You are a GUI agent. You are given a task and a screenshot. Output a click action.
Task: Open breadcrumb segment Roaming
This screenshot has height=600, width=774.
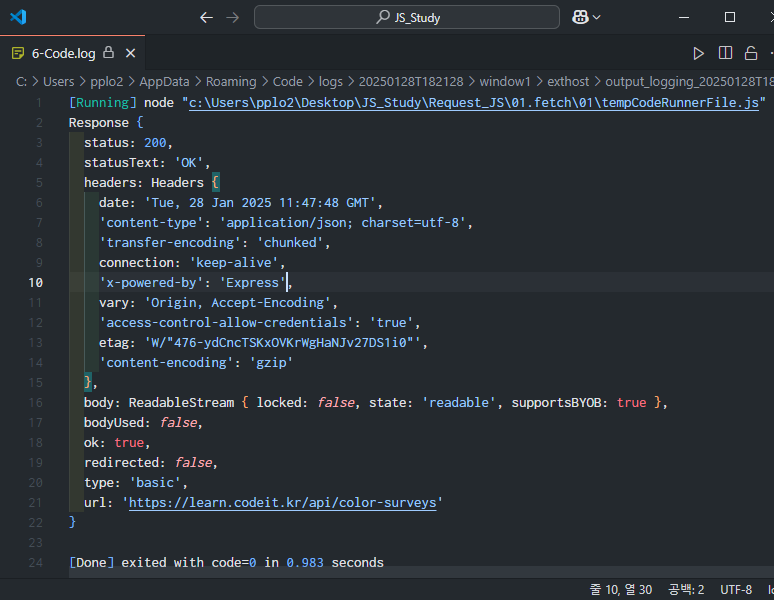point(231,81)
